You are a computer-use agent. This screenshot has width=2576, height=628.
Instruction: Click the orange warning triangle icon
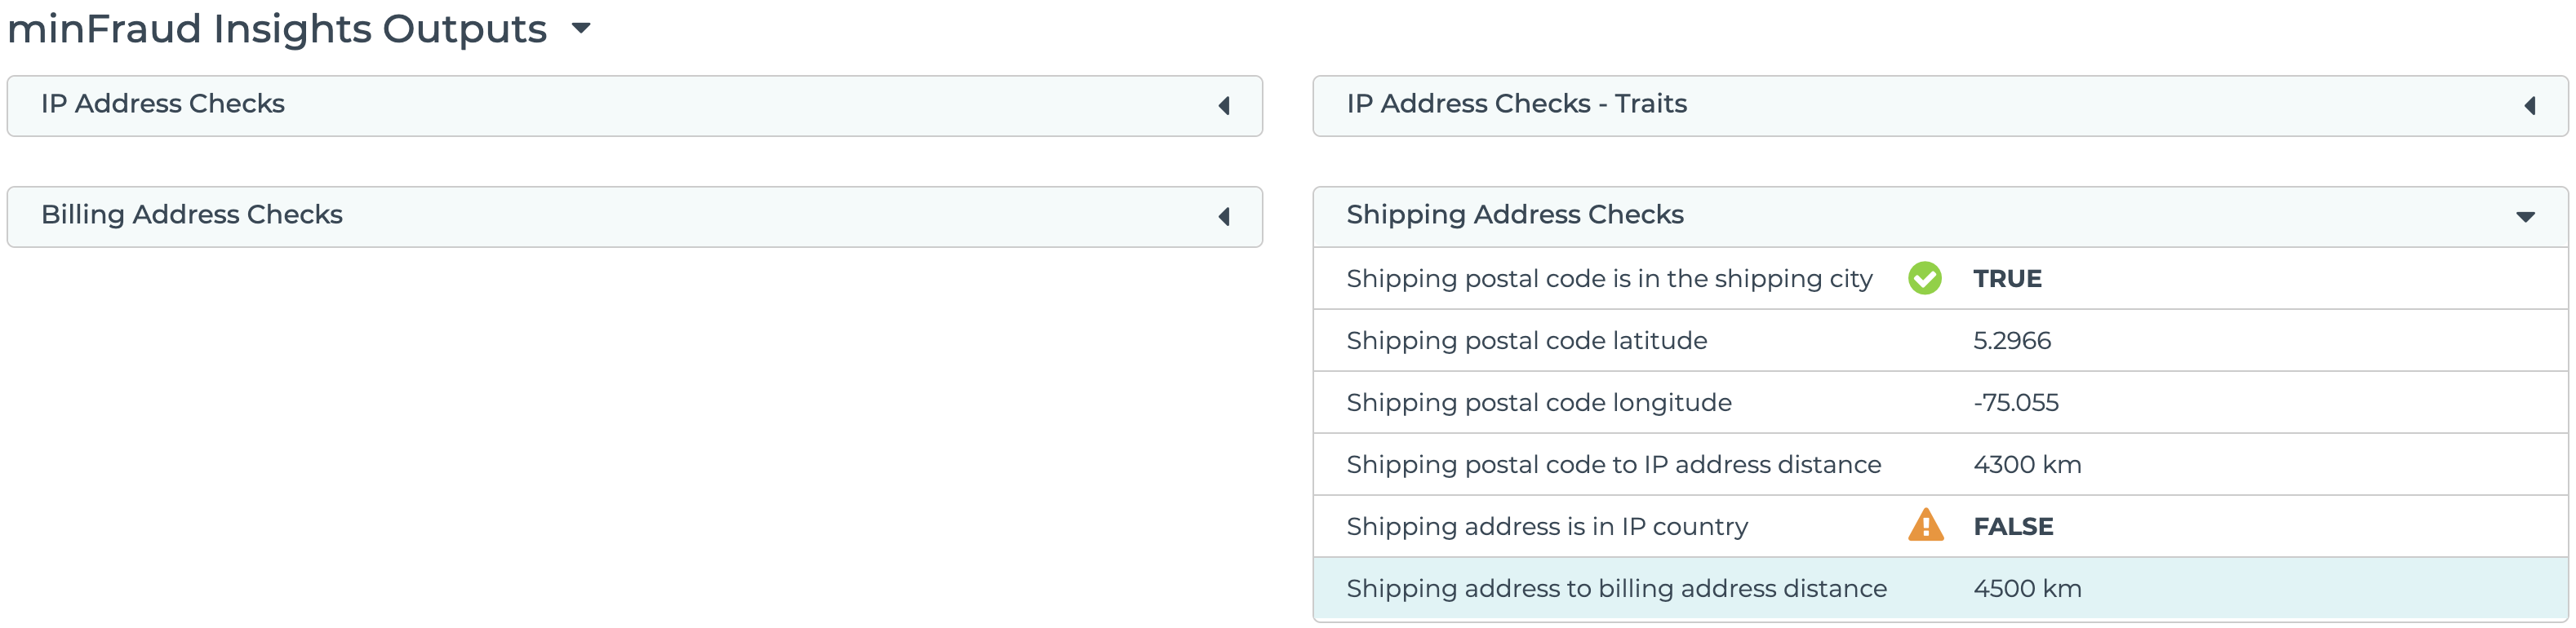pos(1925,525)
